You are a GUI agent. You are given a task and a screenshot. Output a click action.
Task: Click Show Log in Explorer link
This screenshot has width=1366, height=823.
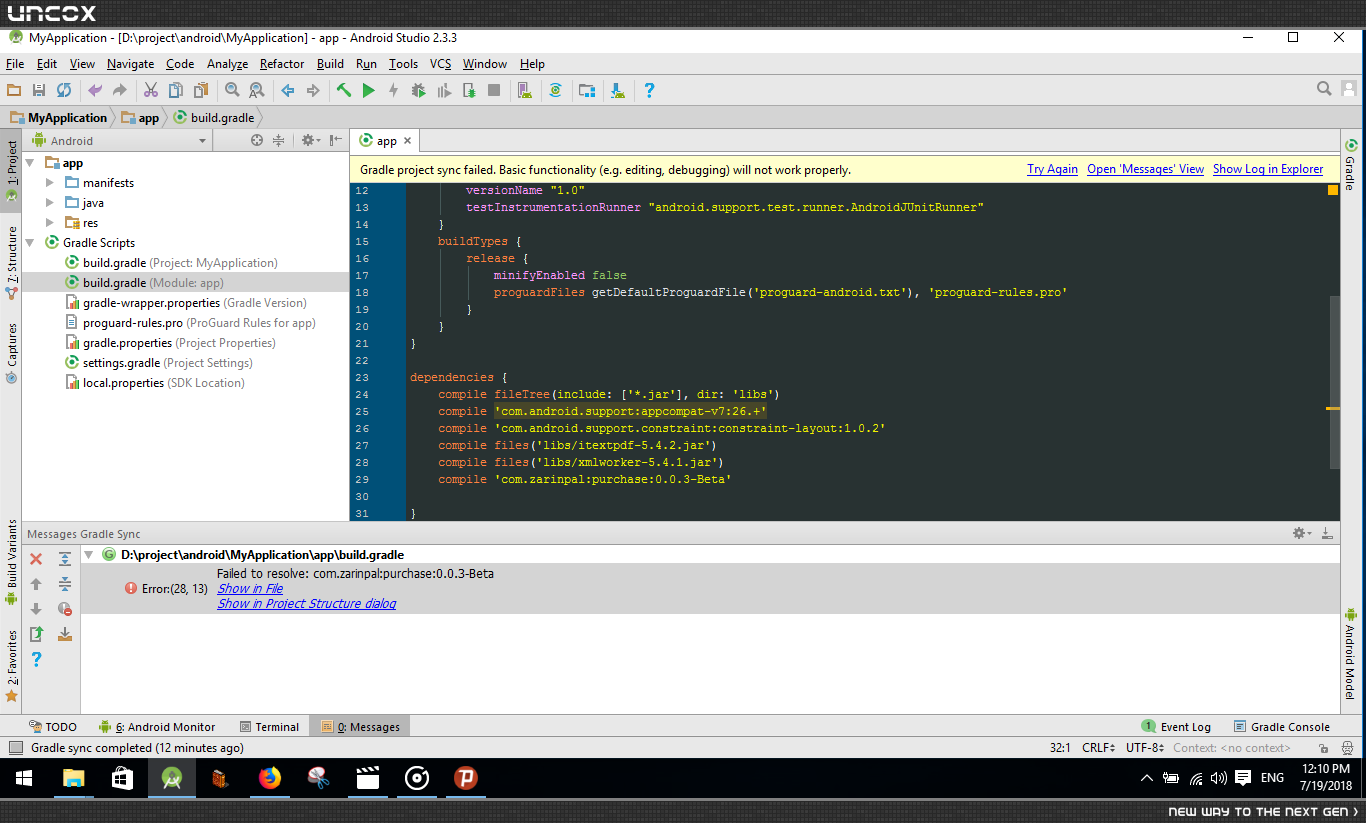(x=1268, y=169)
